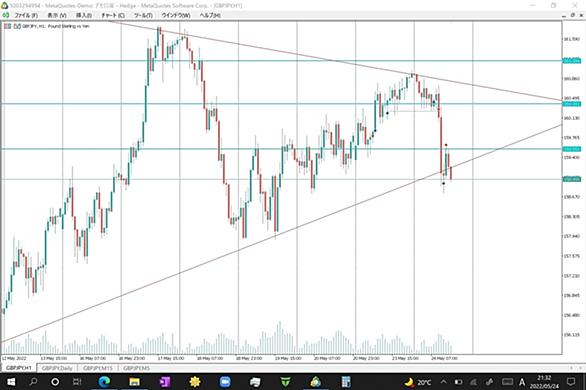Open Calculator from taskbar
The height and width of the screenshot is (390, 586).
[346, 382]
